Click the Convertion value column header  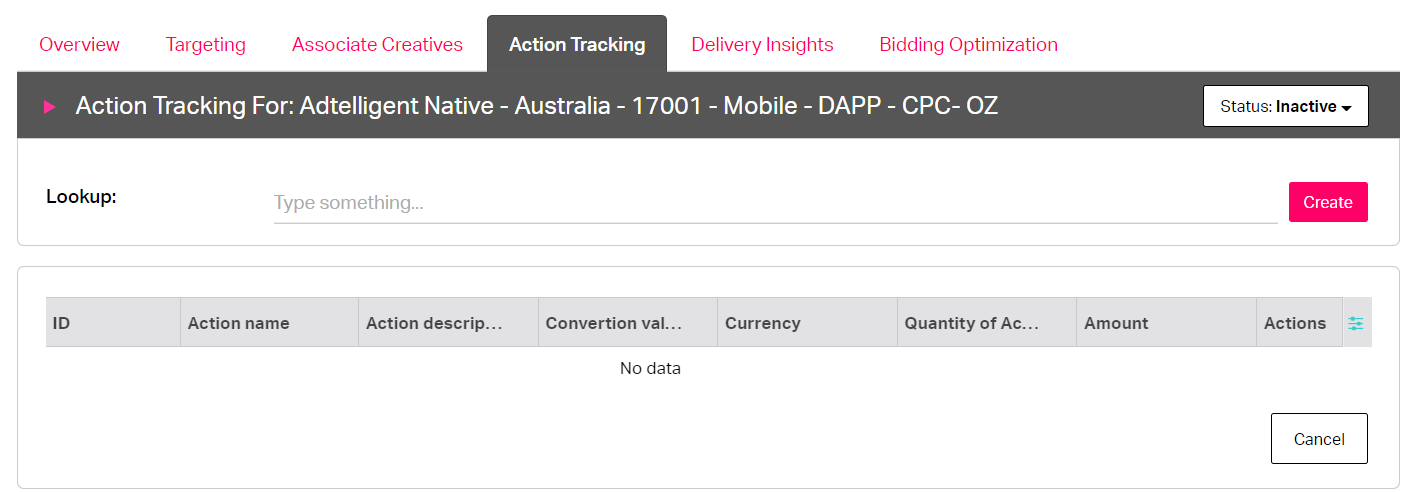pos(628,323)
